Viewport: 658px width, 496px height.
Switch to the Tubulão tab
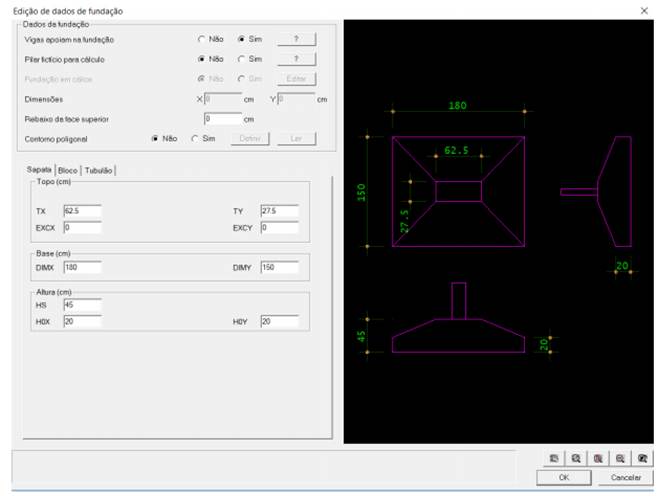click(98, 170)
